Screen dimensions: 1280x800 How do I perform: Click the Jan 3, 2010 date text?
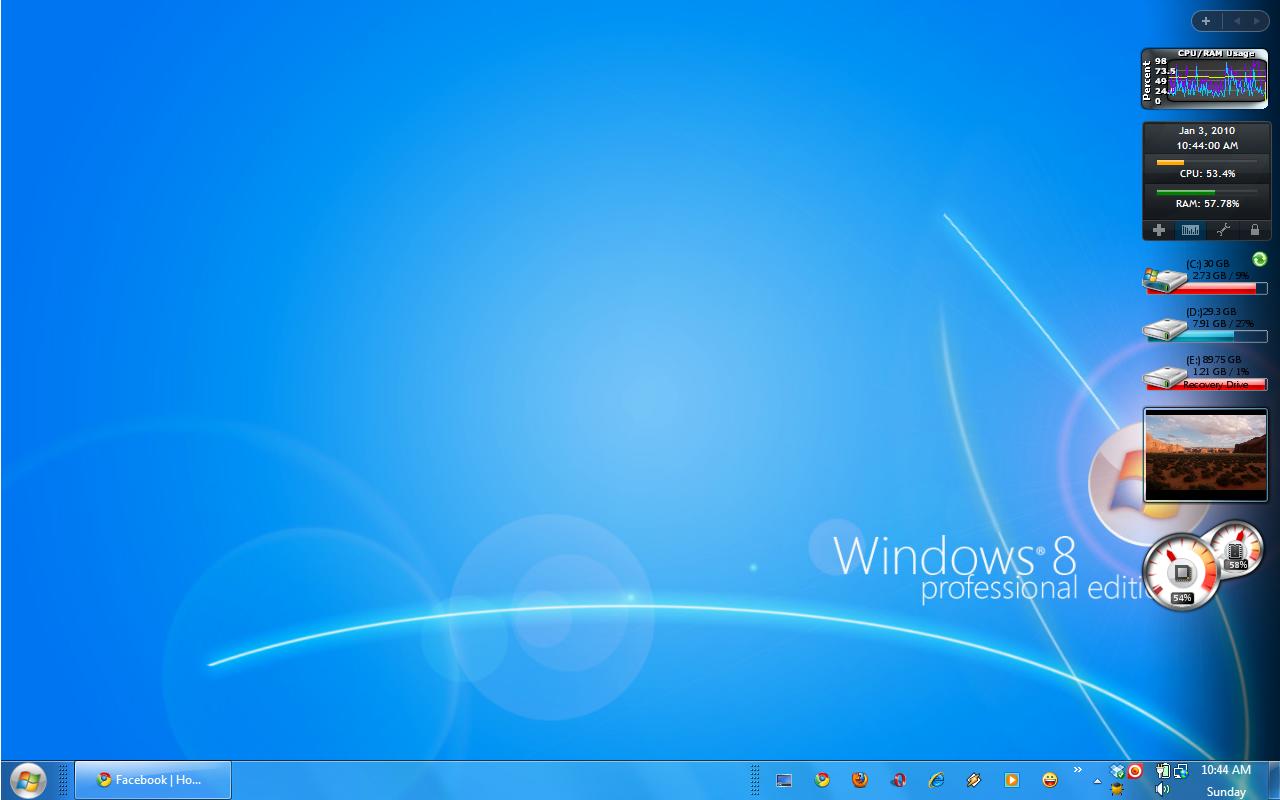point(1207,130)
